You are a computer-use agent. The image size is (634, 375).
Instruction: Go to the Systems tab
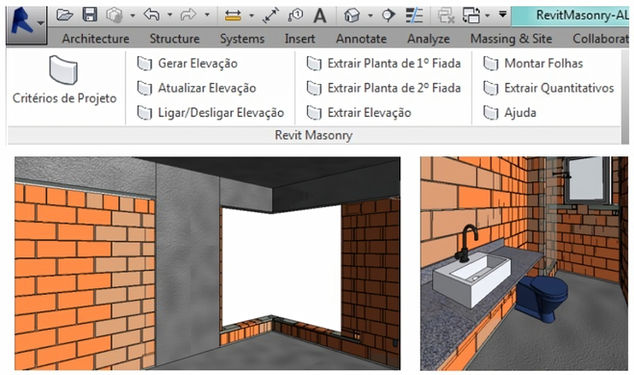click(242, 39)
